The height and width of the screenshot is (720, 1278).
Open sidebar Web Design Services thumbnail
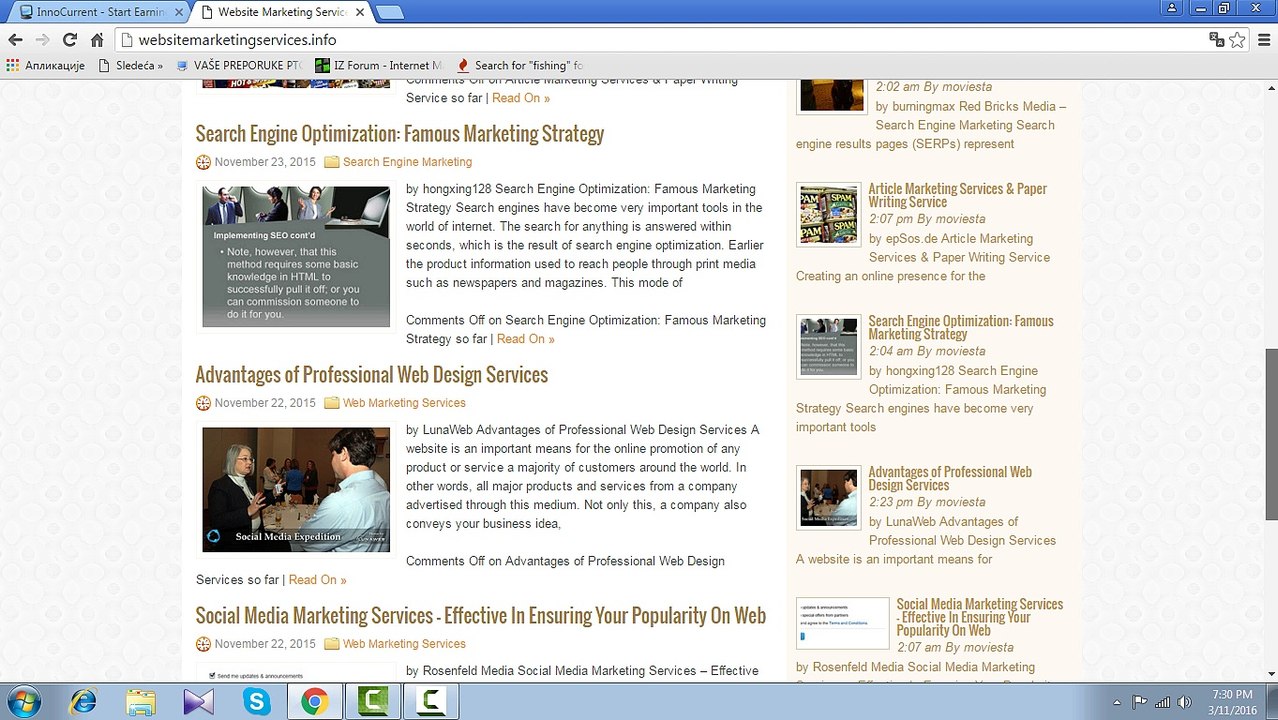(x=829, y=498)
